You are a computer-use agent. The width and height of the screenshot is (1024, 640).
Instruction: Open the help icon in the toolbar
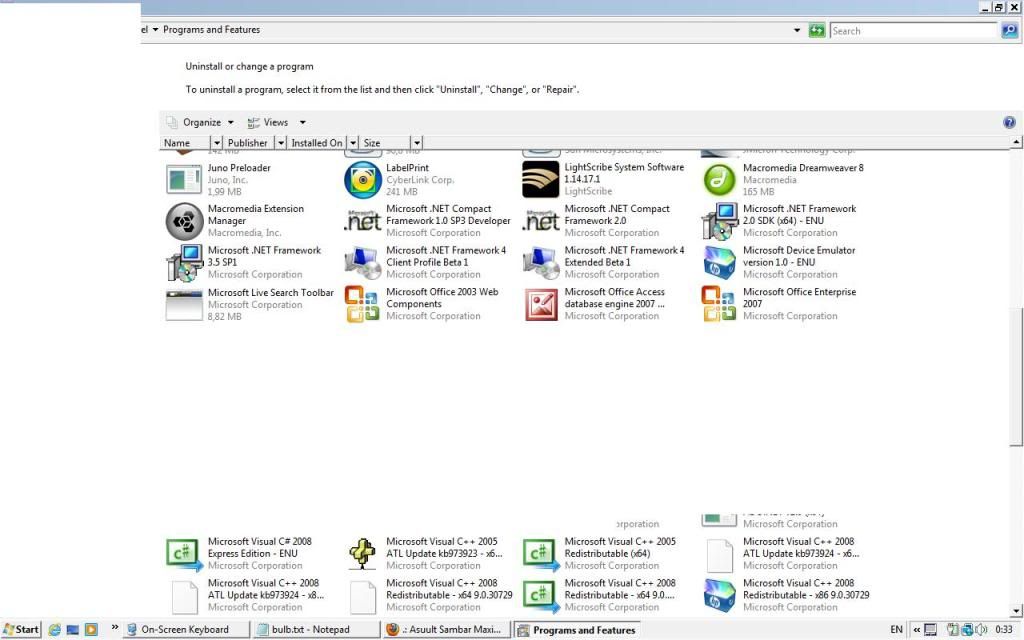click(1009, 122)
